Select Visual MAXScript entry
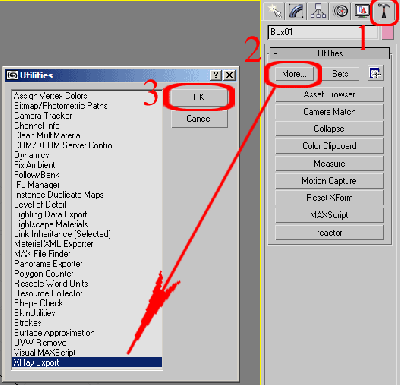The image size is (400, 385). 87,353
